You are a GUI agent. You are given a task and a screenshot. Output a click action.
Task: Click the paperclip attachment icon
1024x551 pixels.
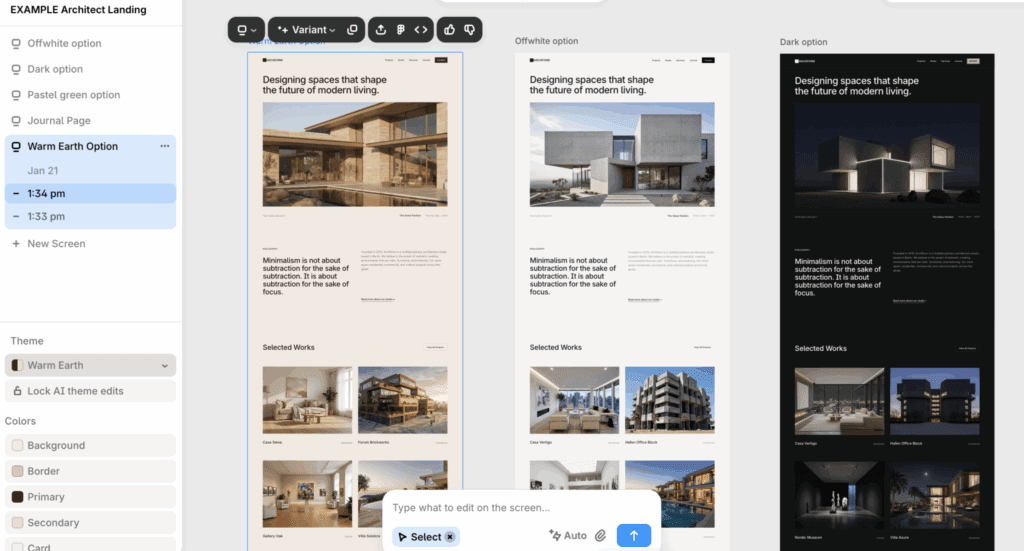coord(600,536)
